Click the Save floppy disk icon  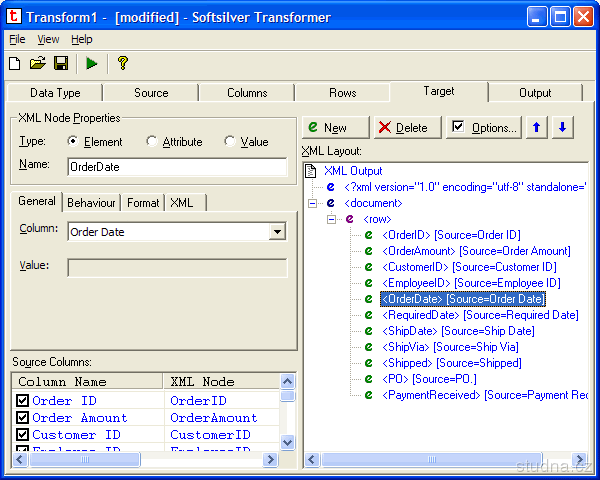point(61,63)
